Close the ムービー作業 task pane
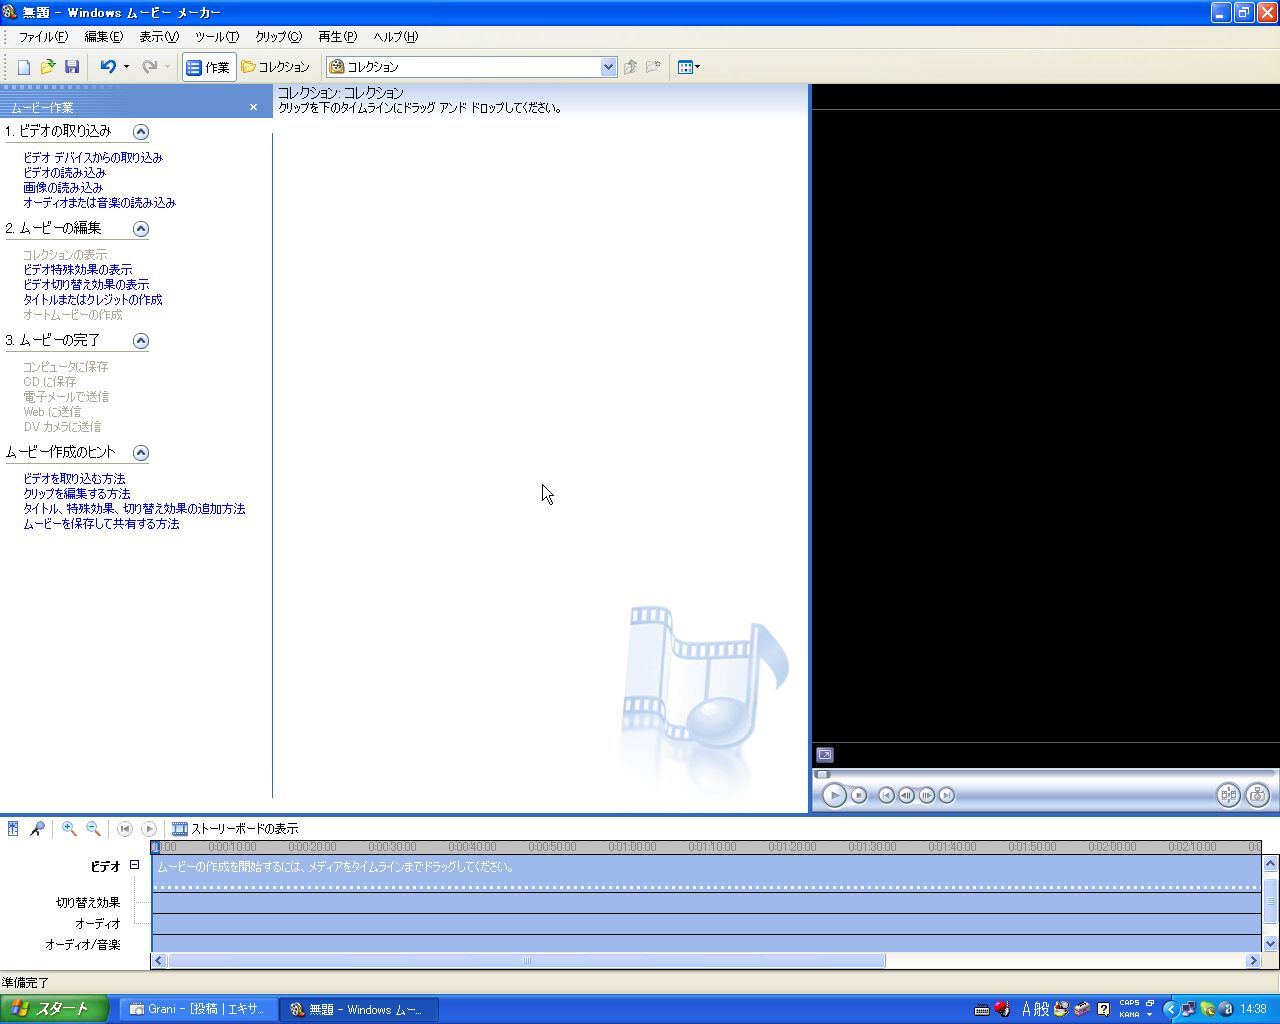This screenshot has width=1280, height=1024. (253, 107)
